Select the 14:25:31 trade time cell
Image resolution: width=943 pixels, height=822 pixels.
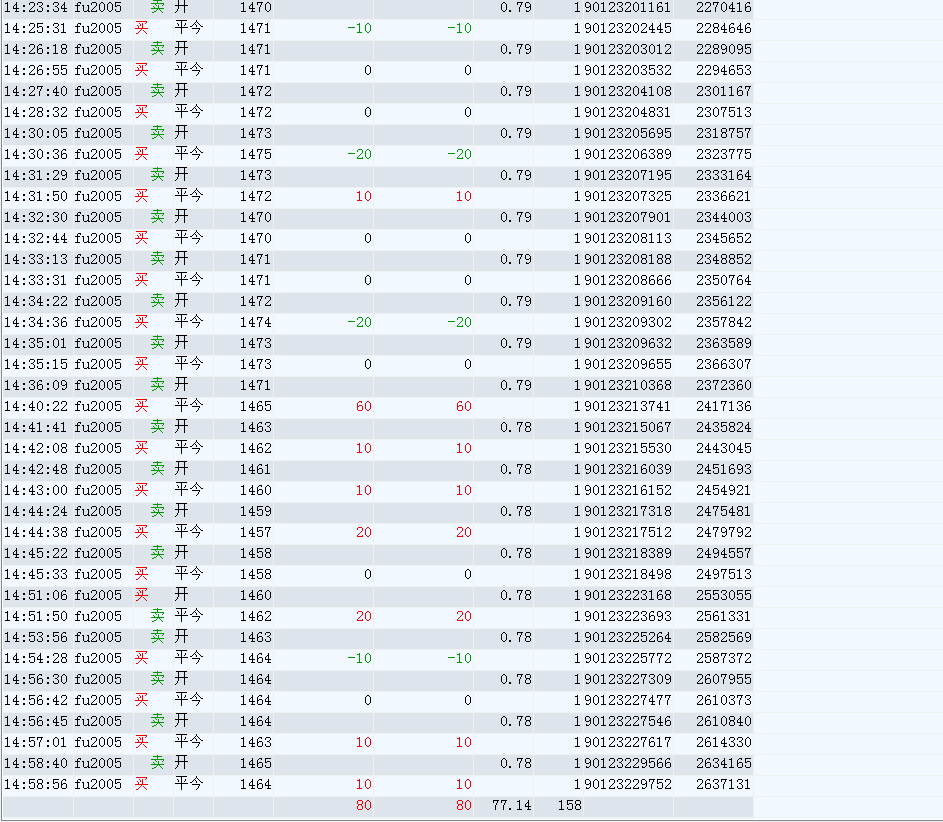35,28
